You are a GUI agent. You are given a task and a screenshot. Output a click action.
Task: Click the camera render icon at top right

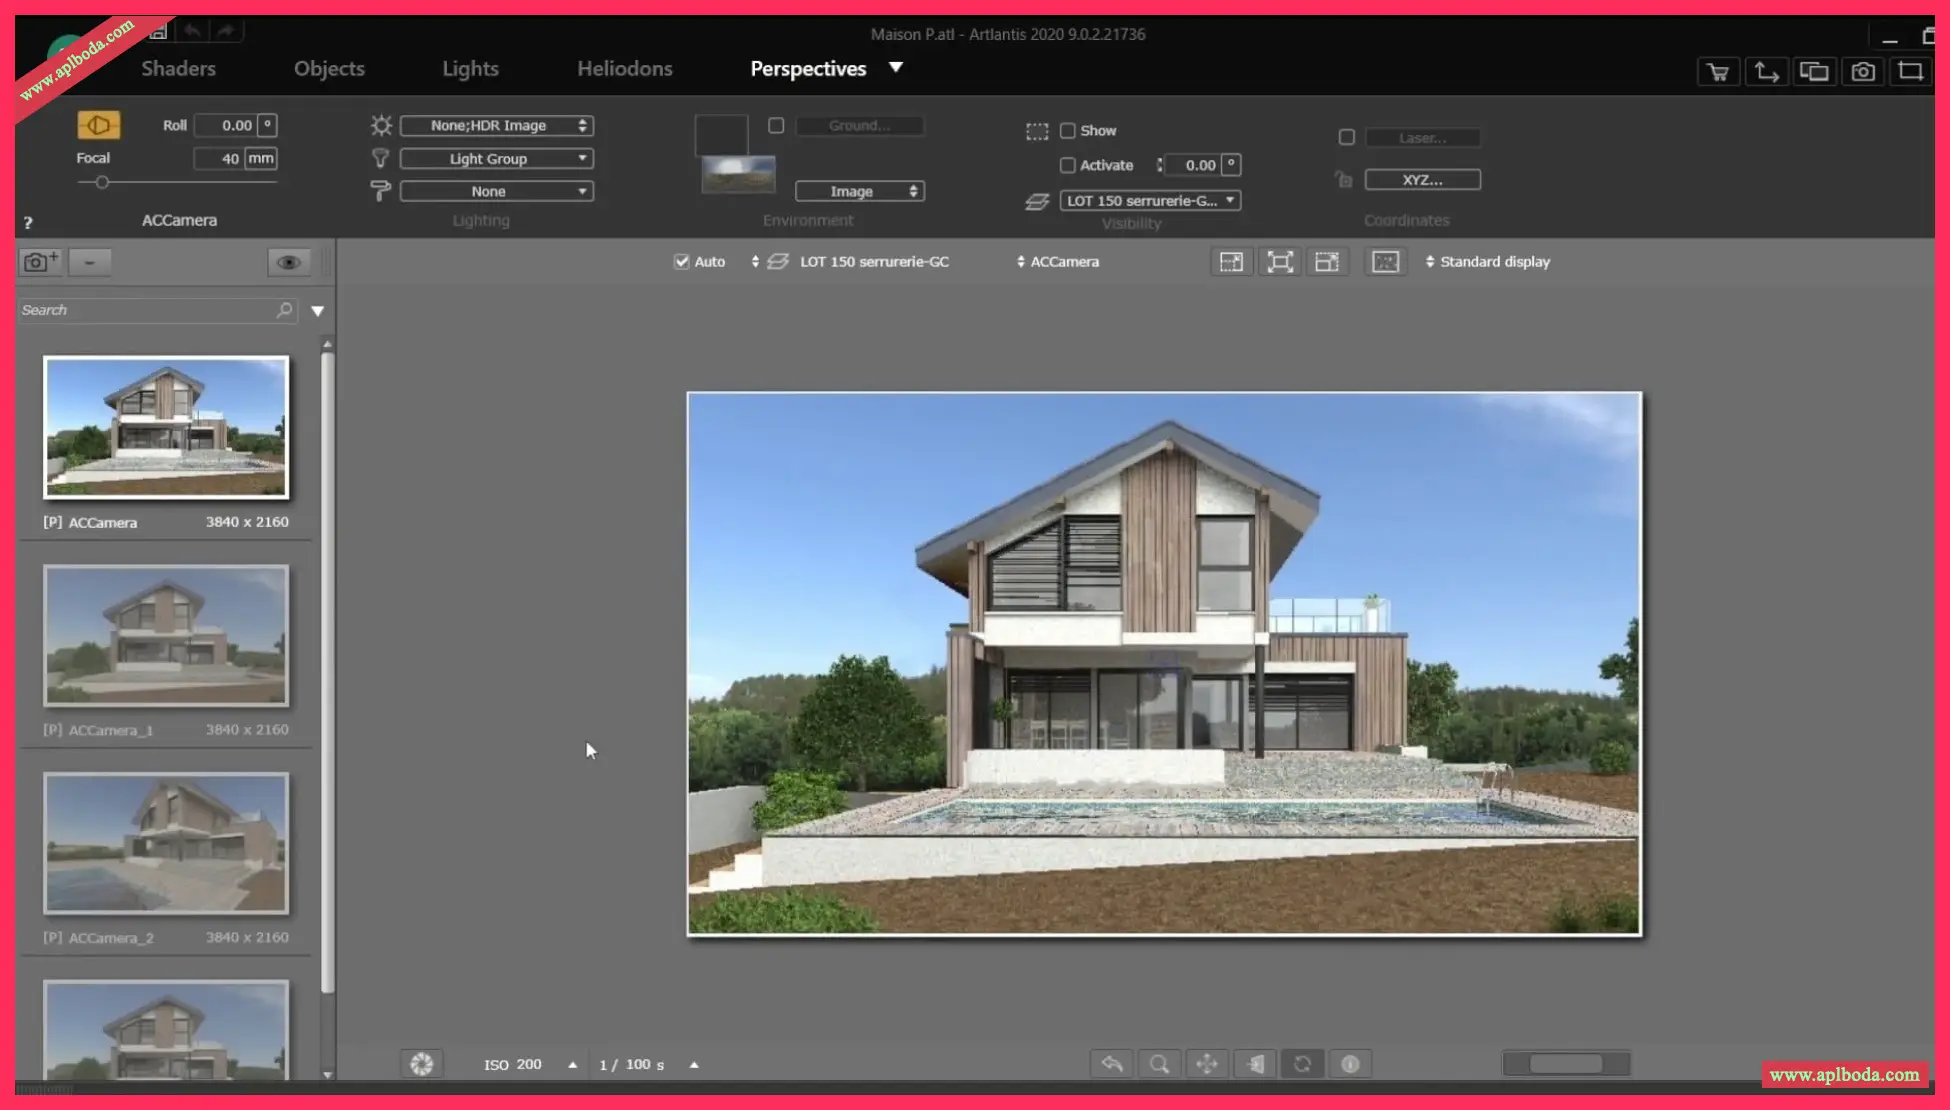(x=1862, y=72)
